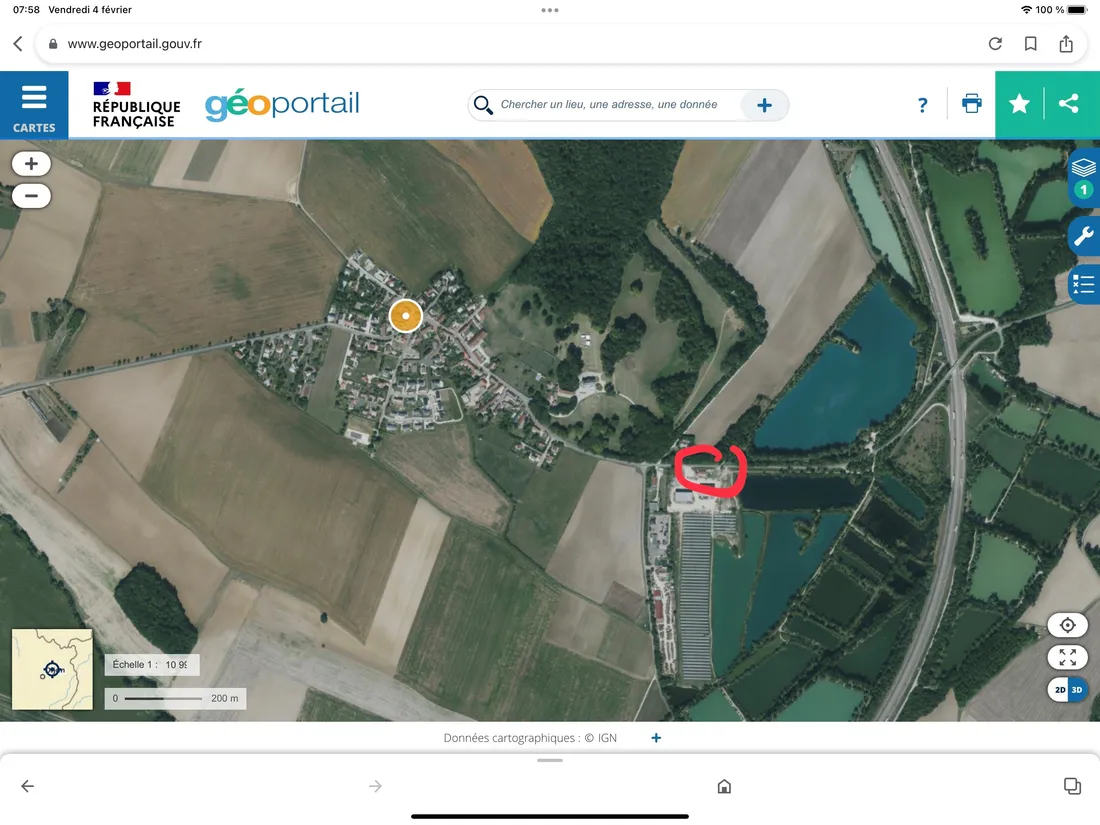Select 2D map mode
The image size is (1100, 825).
pyautogui.click(x=1058, y=689)
